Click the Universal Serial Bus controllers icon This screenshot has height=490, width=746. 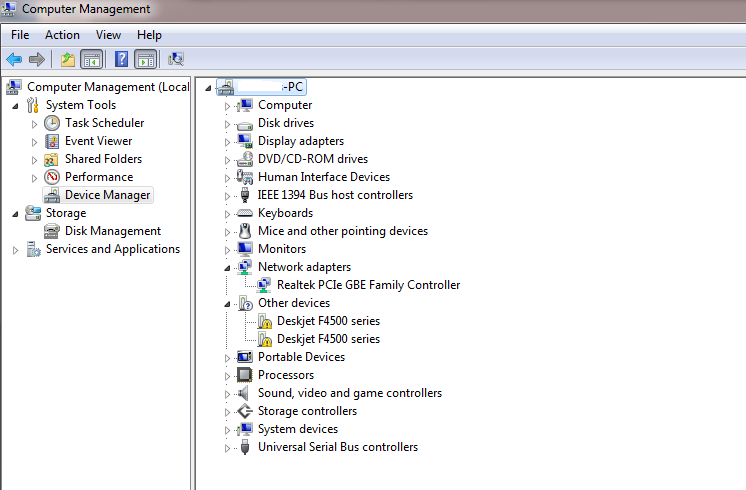245,447
